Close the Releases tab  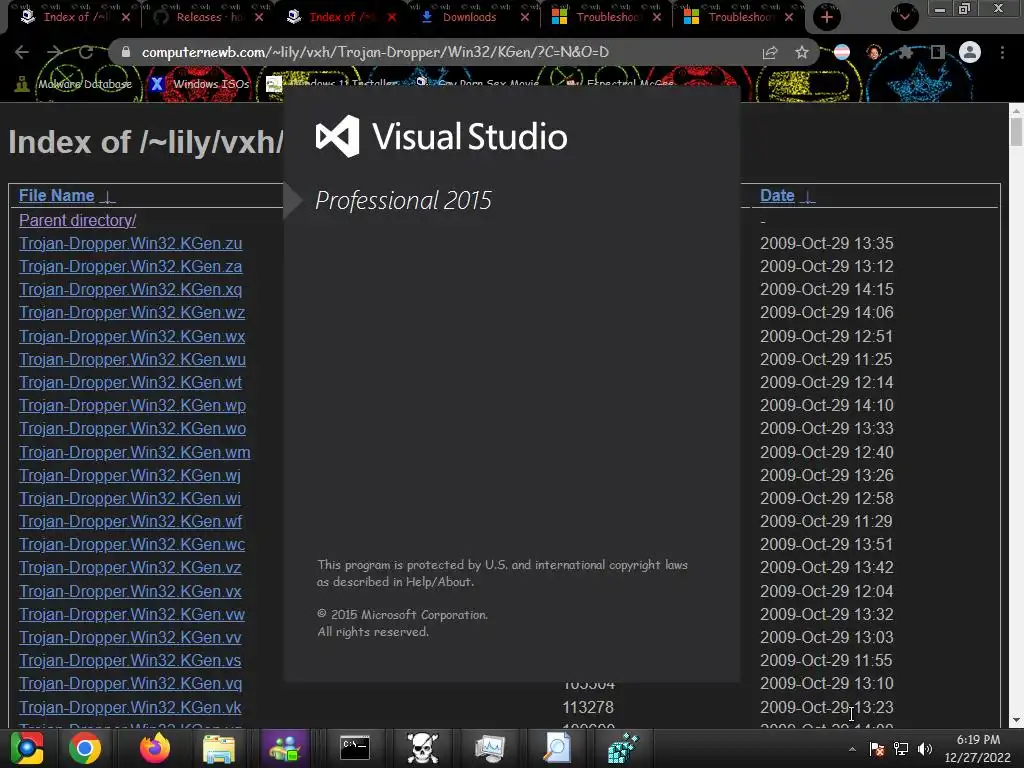259,17
